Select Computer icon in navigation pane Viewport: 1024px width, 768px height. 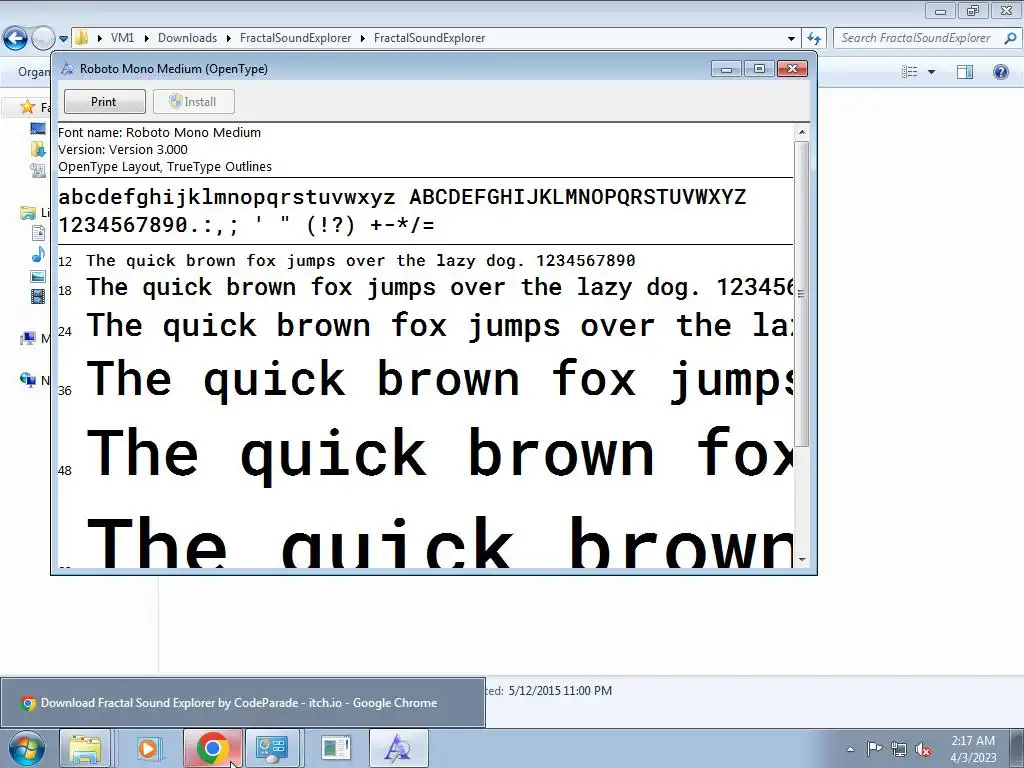(x=27, y=338)
